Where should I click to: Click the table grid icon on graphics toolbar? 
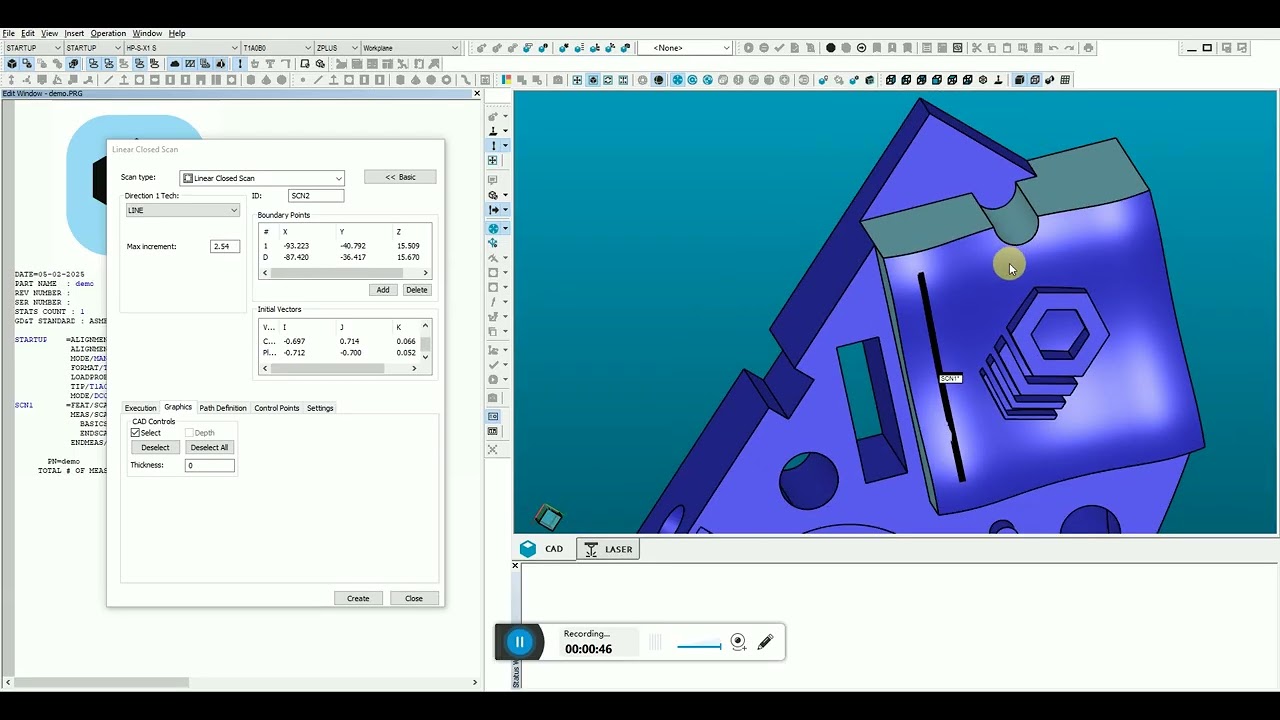(x=1065, y=80)
